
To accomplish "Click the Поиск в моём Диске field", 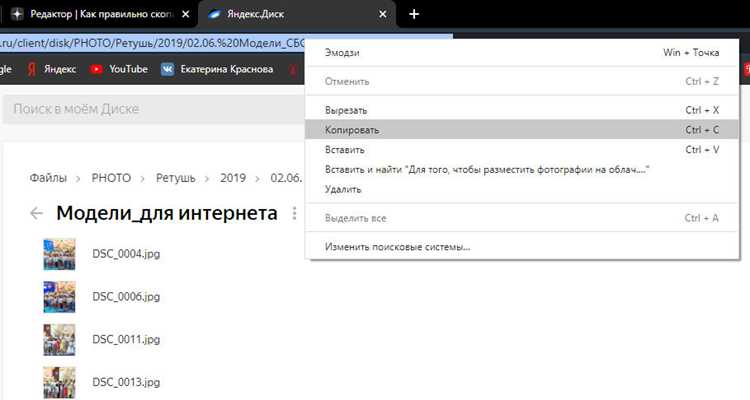I will 154,109.
